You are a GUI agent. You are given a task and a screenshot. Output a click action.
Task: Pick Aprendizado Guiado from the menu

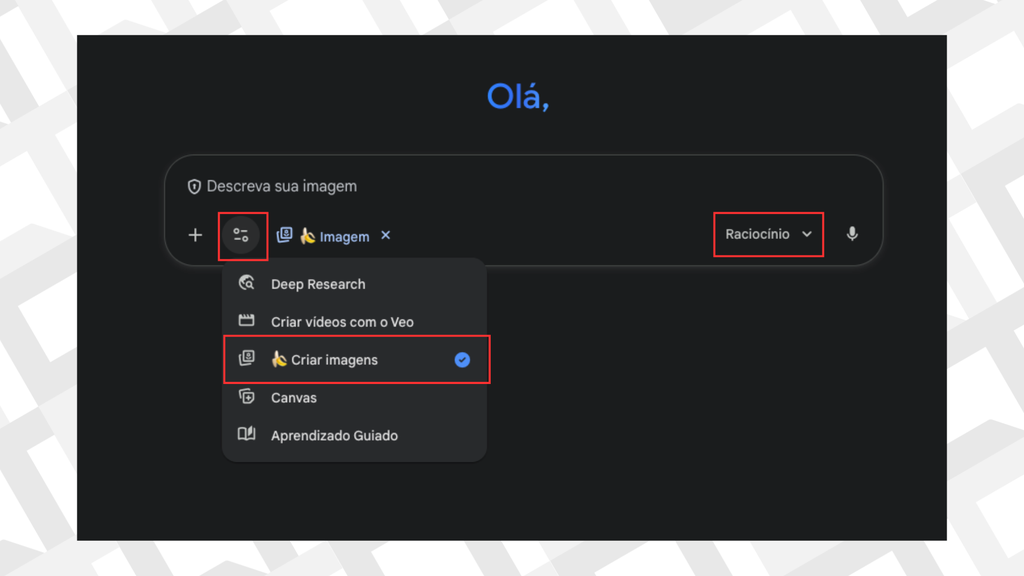click(334, 436)
